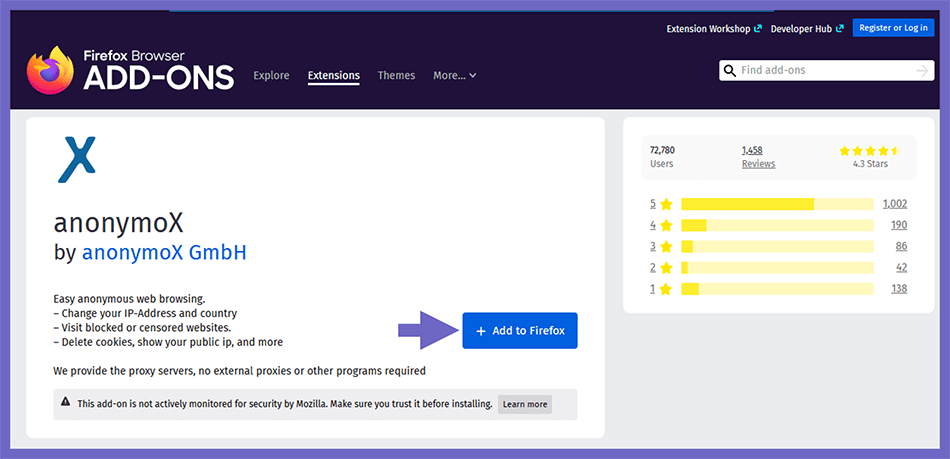This screenshot has height=459, width=950.
Task: Click the 4-star rating bar
Action: pos(777,225)
